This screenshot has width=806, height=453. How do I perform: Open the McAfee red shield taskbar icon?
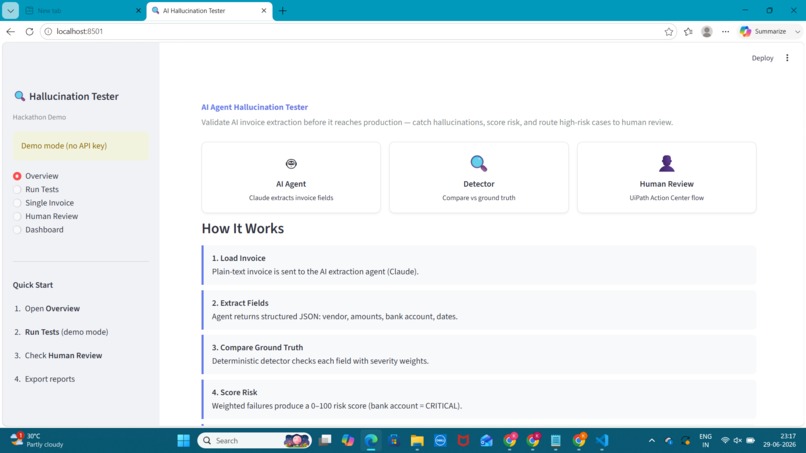pos(463,441)
